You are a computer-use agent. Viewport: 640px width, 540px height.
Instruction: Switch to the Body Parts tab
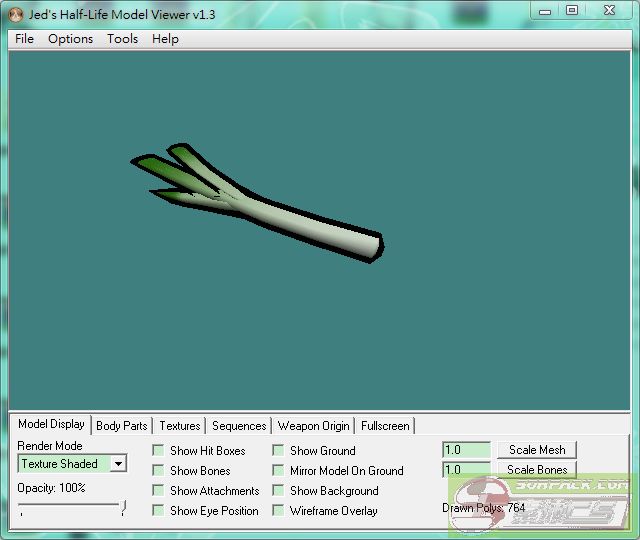tap(121, 426)
